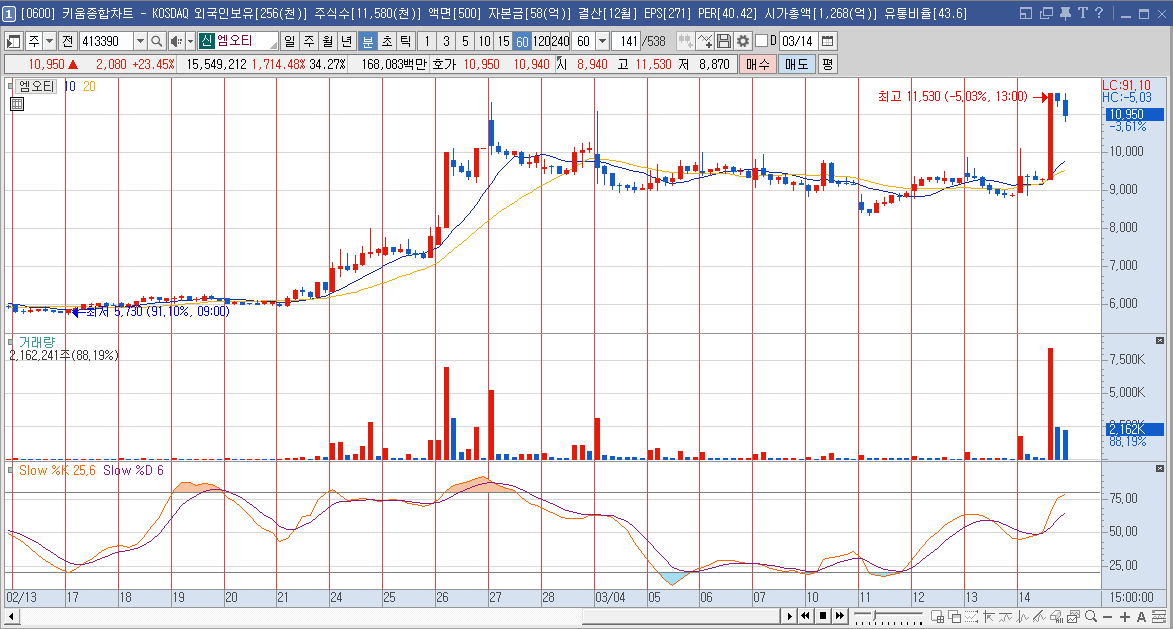The height and width of the screenshot is (629, 1173).
Task: Open the interval value 60 dropdown arrow
Action: click(x=601, y=41)
